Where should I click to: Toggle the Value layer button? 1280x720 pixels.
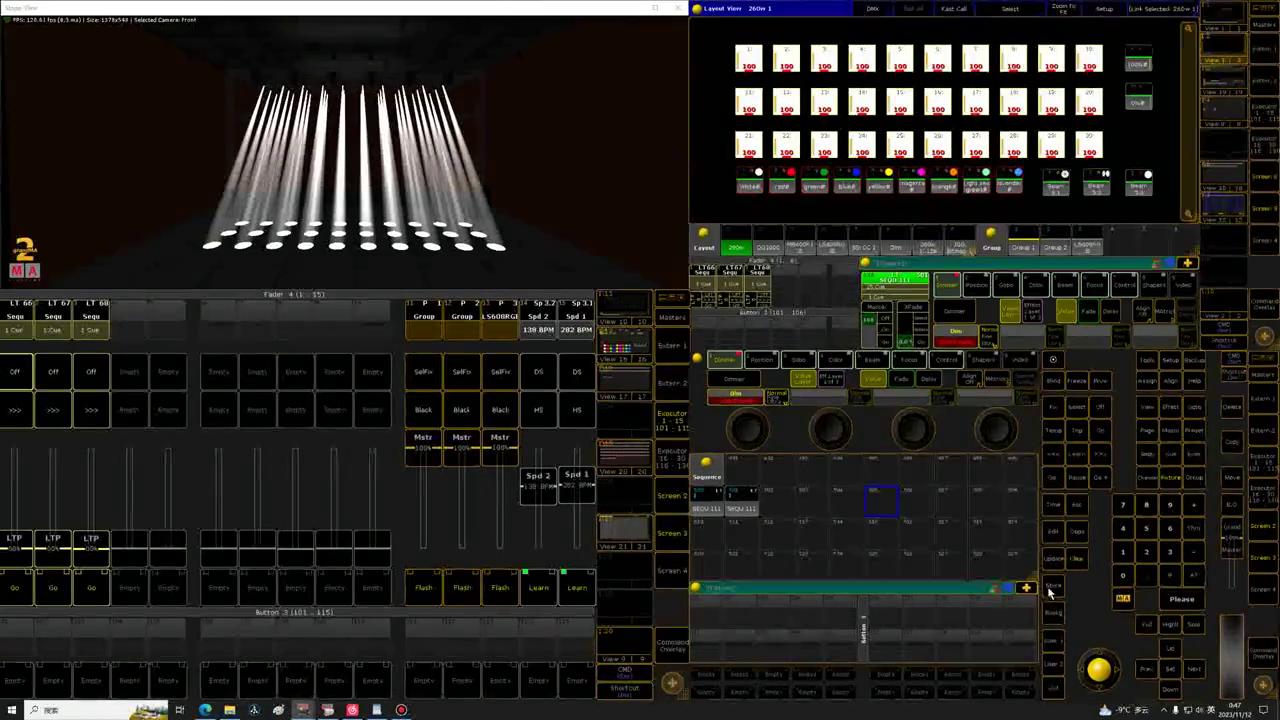[873, 379]
